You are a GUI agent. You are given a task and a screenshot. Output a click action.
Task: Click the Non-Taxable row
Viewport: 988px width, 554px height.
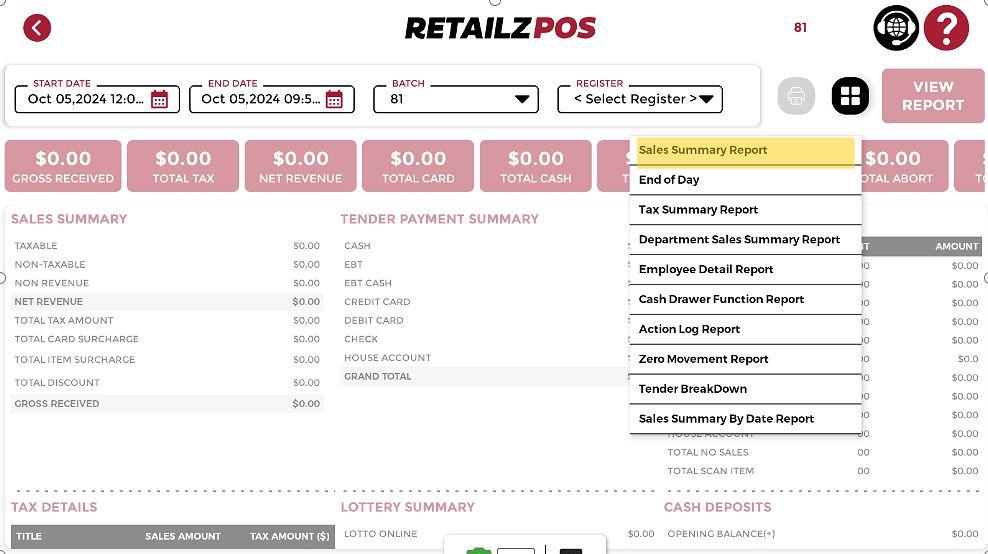tap(167, 265)
